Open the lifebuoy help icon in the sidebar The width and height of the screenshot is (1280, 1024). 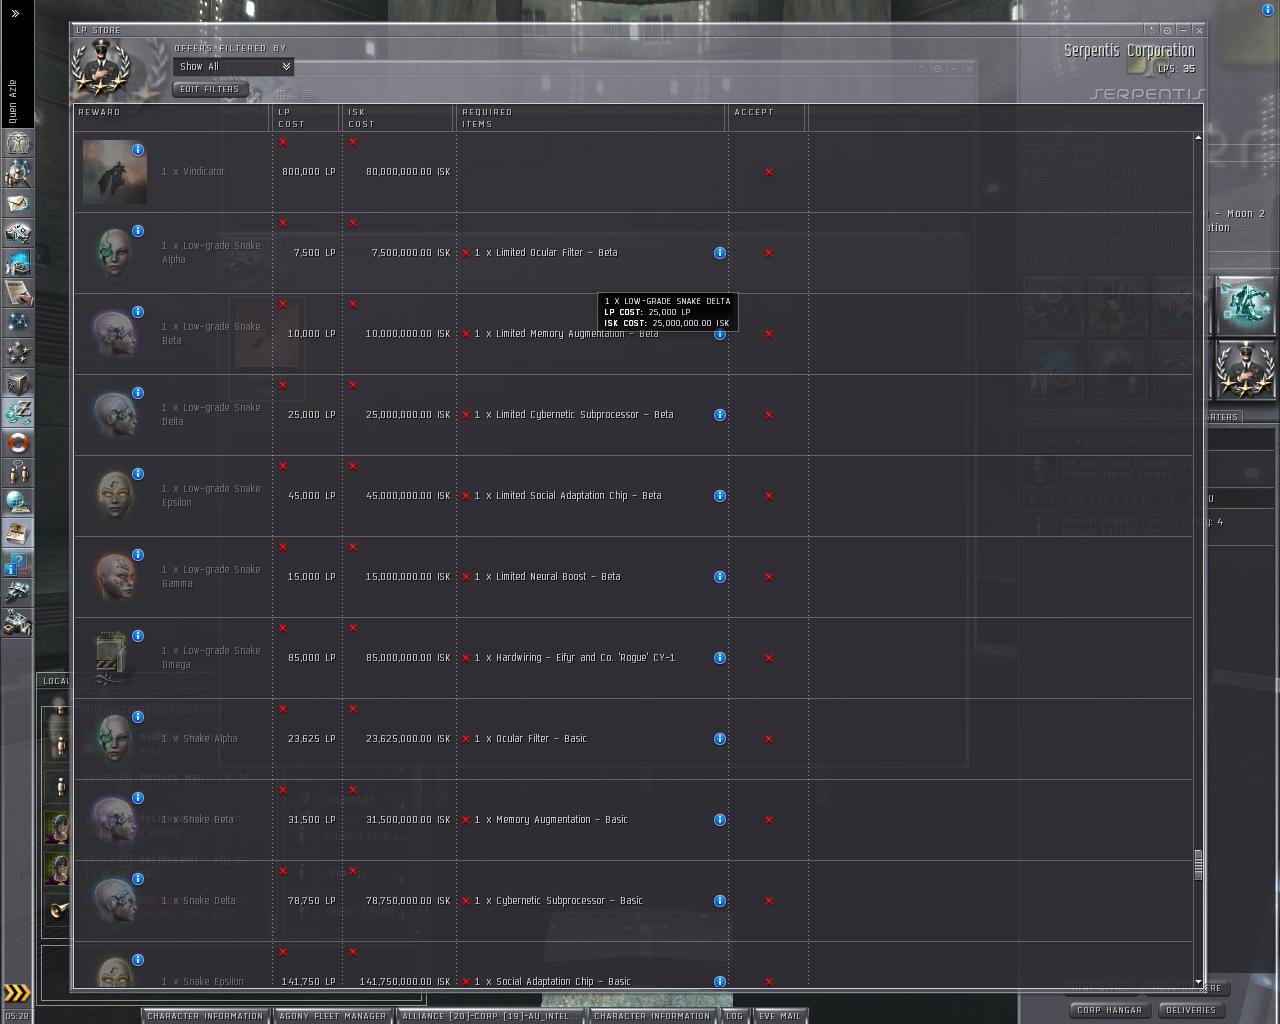pyautogui.click(x=17, y=443)
